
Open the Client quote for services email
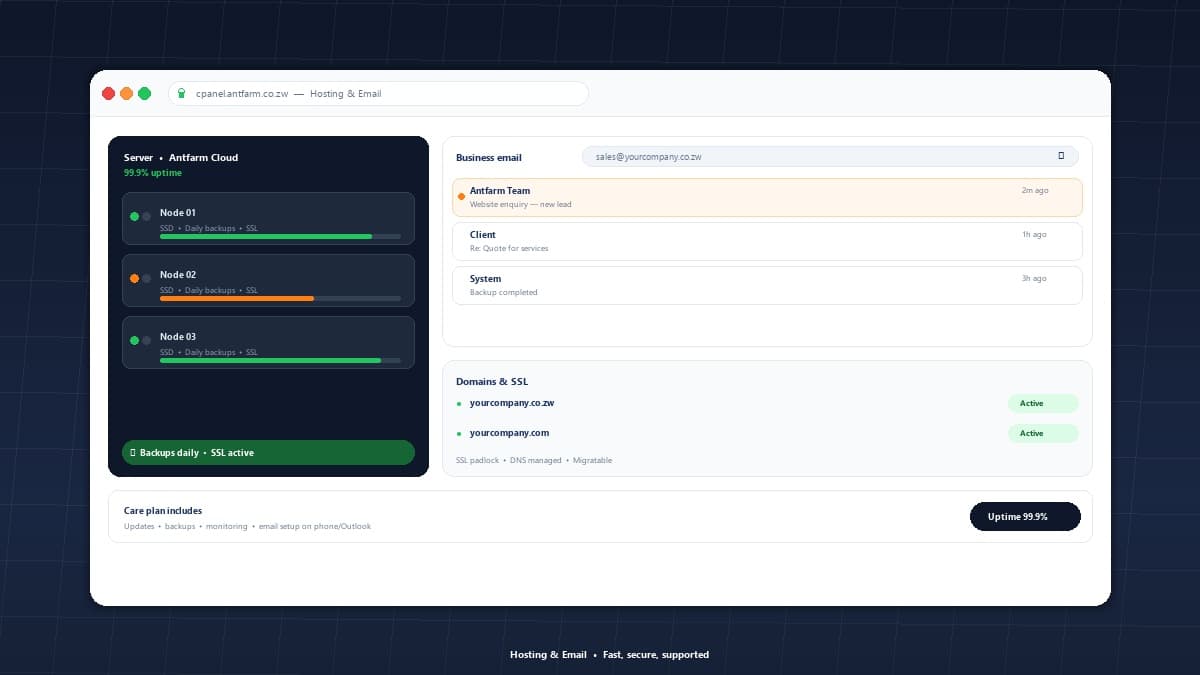(x=767, y=241)
